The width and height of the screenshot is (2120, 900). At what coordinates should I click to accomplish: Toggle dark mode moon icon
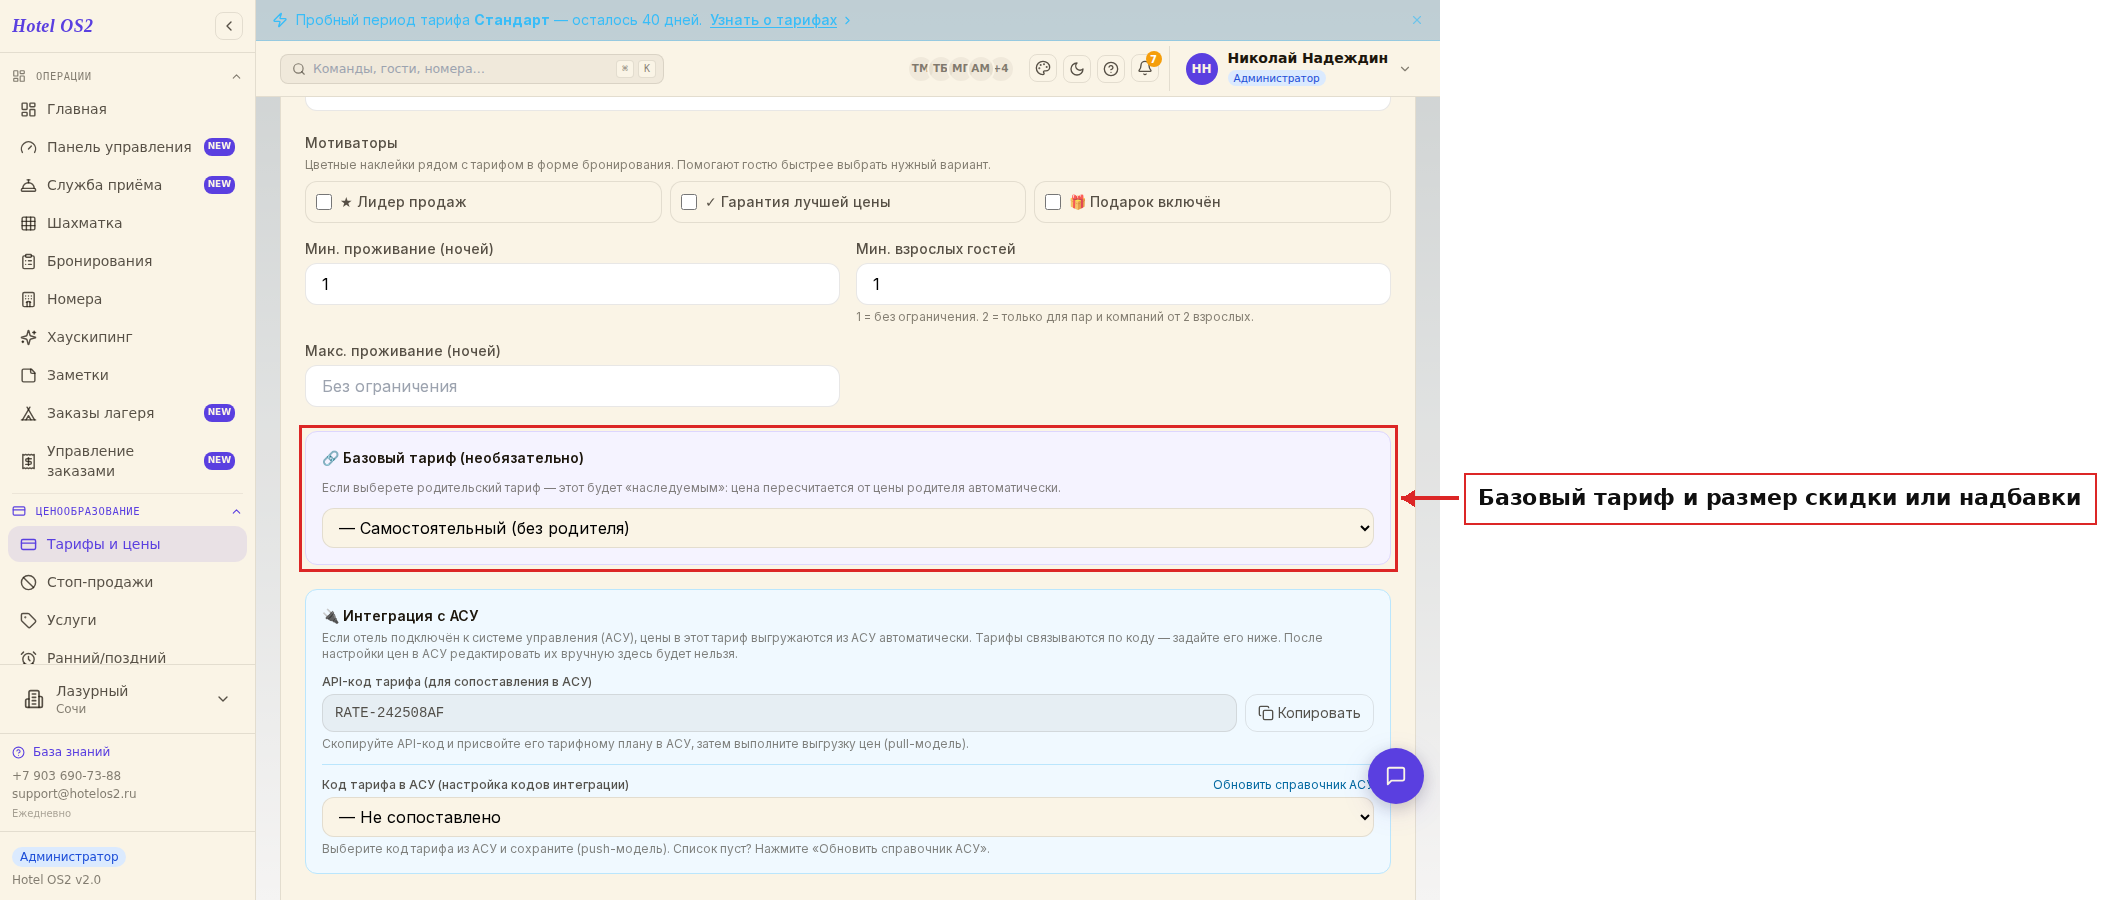click(1077, 69)
